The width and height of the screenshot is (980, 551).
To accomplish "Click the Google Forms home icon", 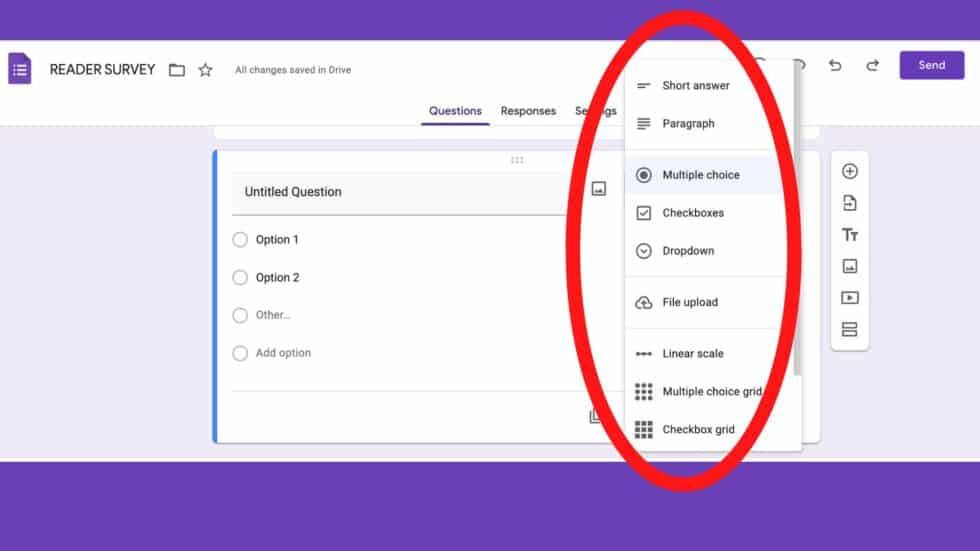I will click(x=20, y=69).
